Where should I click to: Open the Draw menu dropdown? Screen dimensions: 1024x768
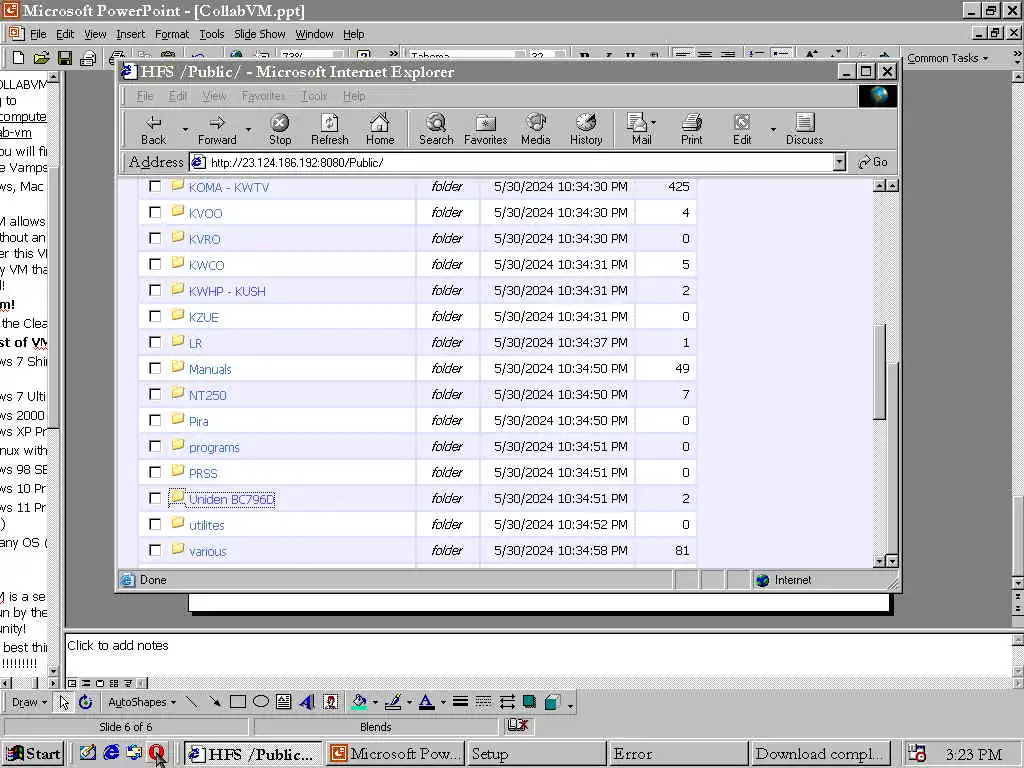tap(29, 702)
